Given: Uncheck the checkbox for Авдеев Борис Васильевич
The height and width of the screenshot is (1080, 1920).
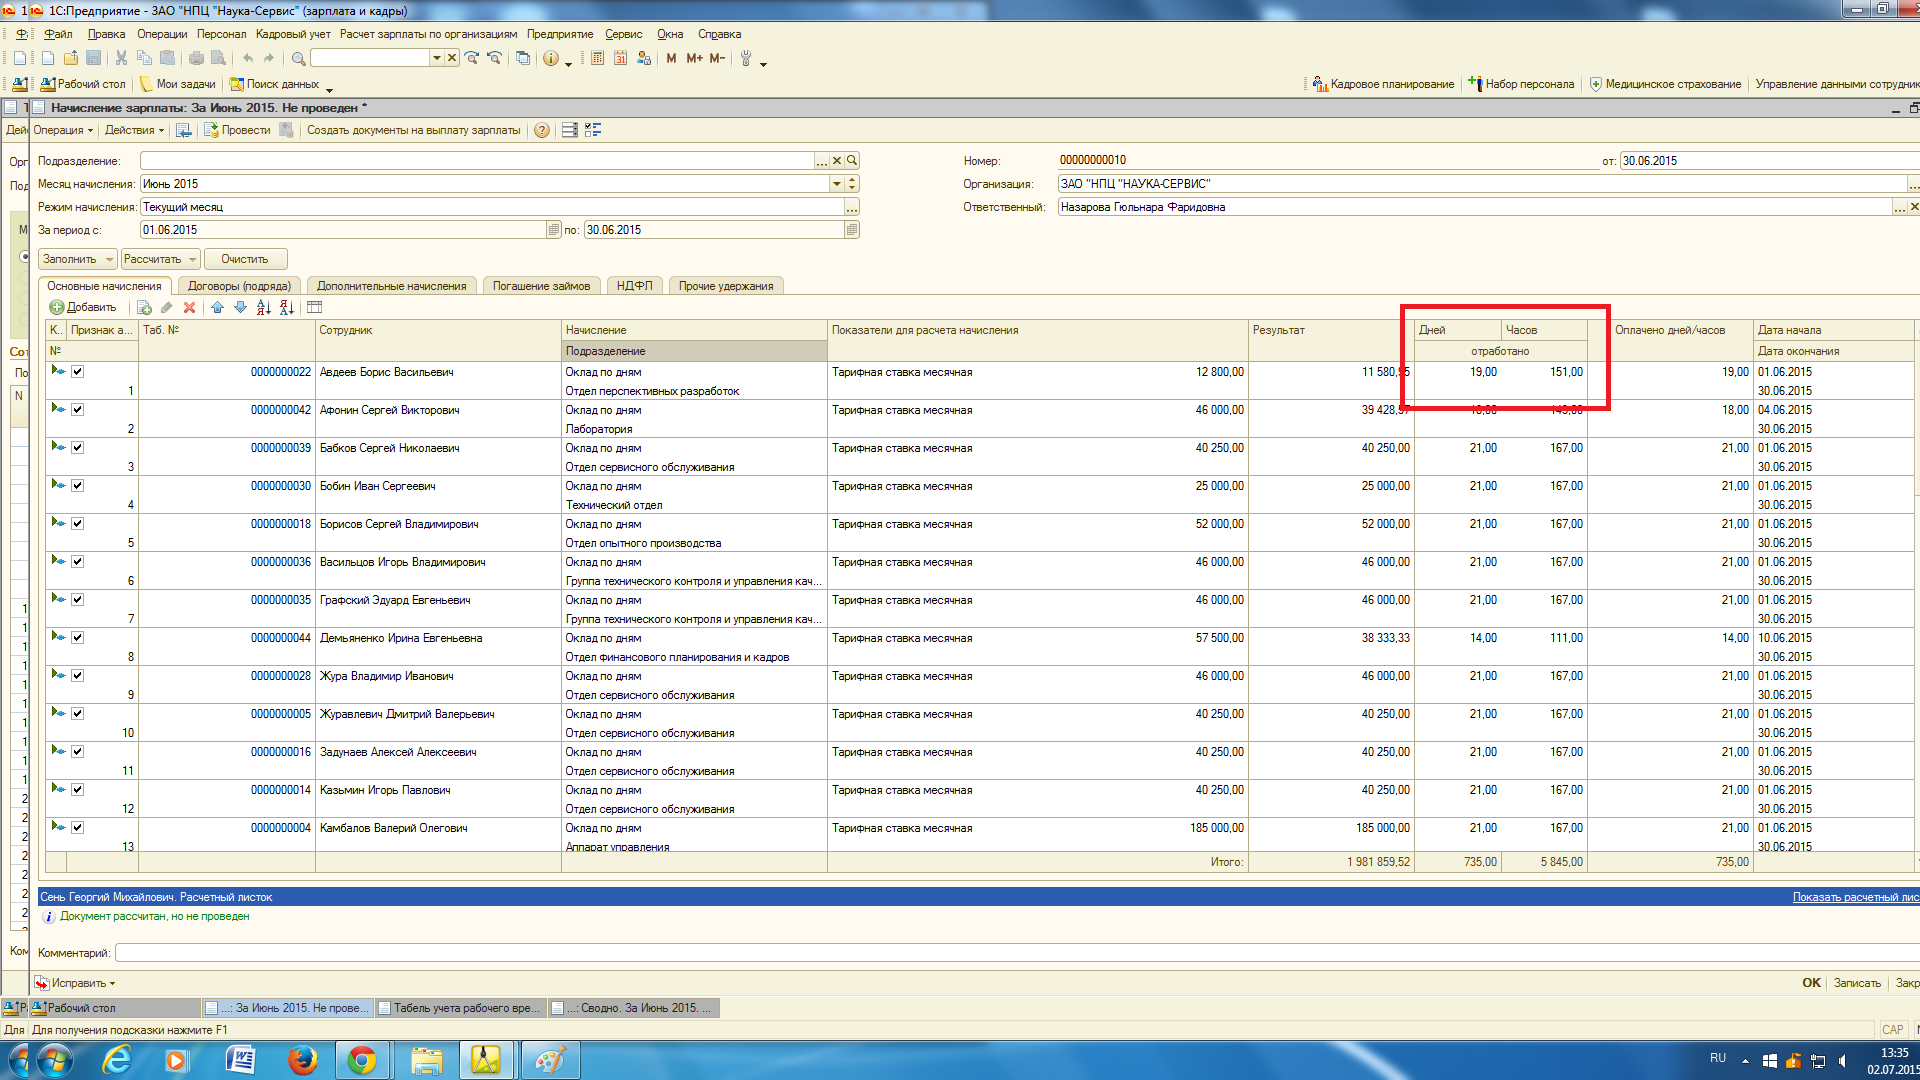Looking at the screenshot, I should pyautogui.click(x=77, y=371).
